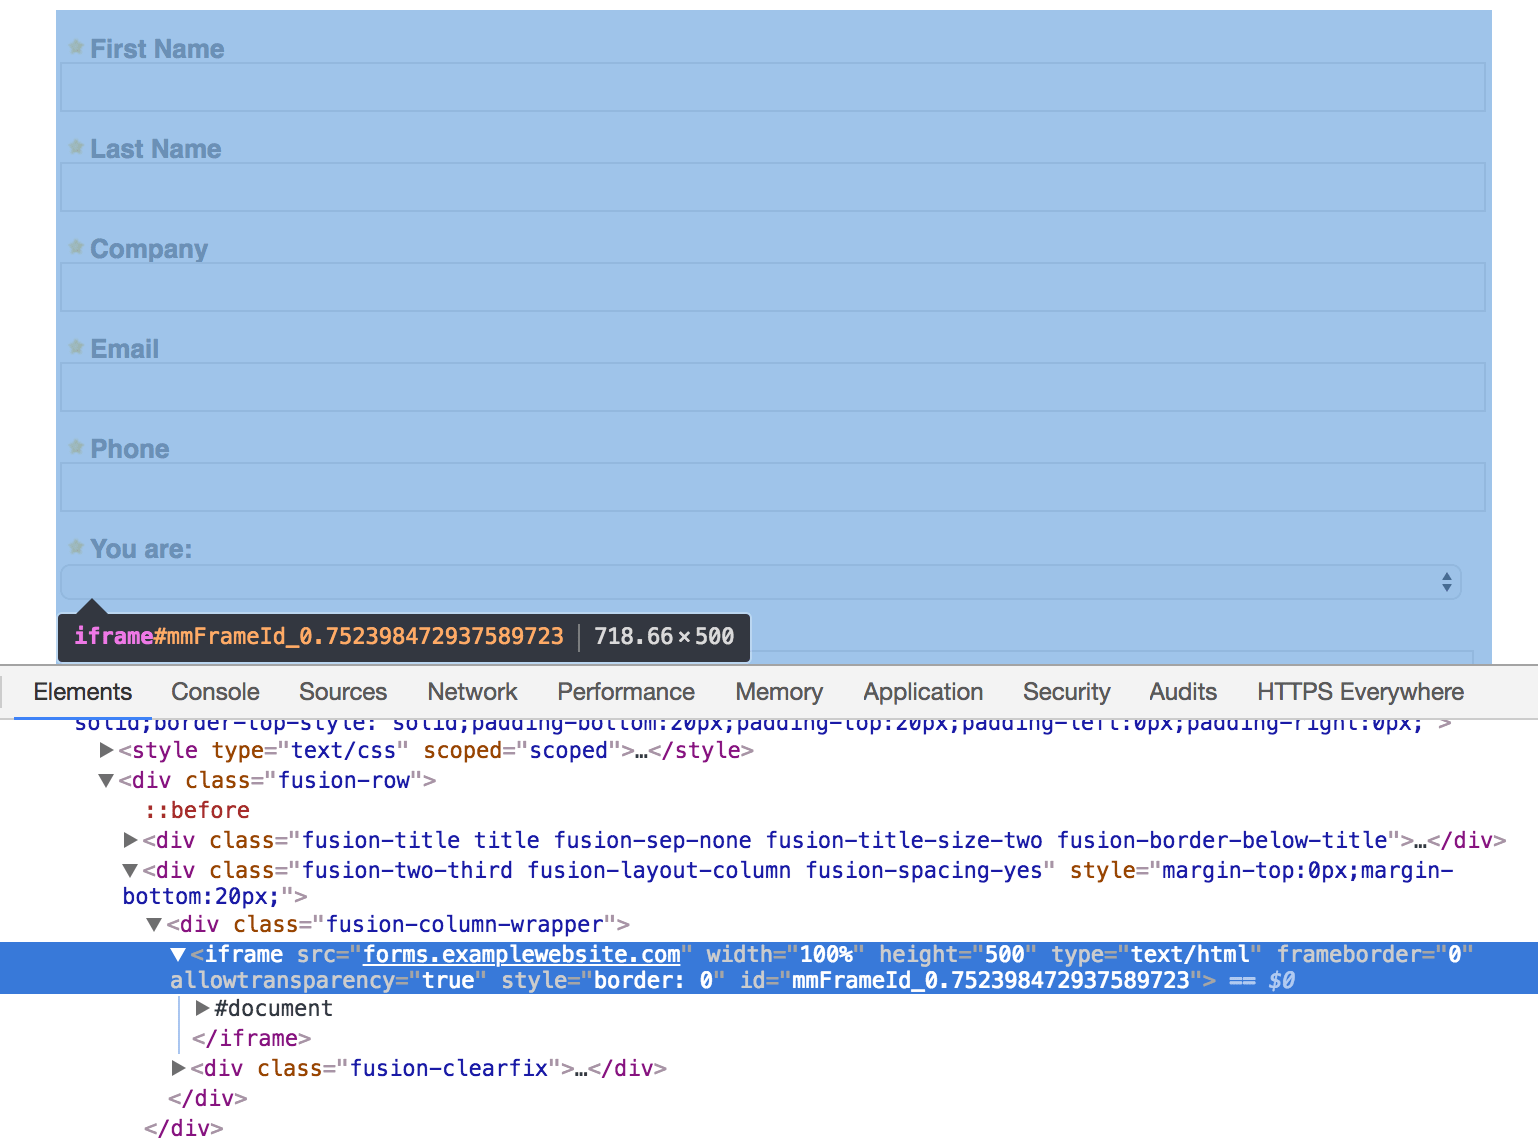
Task: Click the "Phone" form label
Action: click(x=130, y=449)
